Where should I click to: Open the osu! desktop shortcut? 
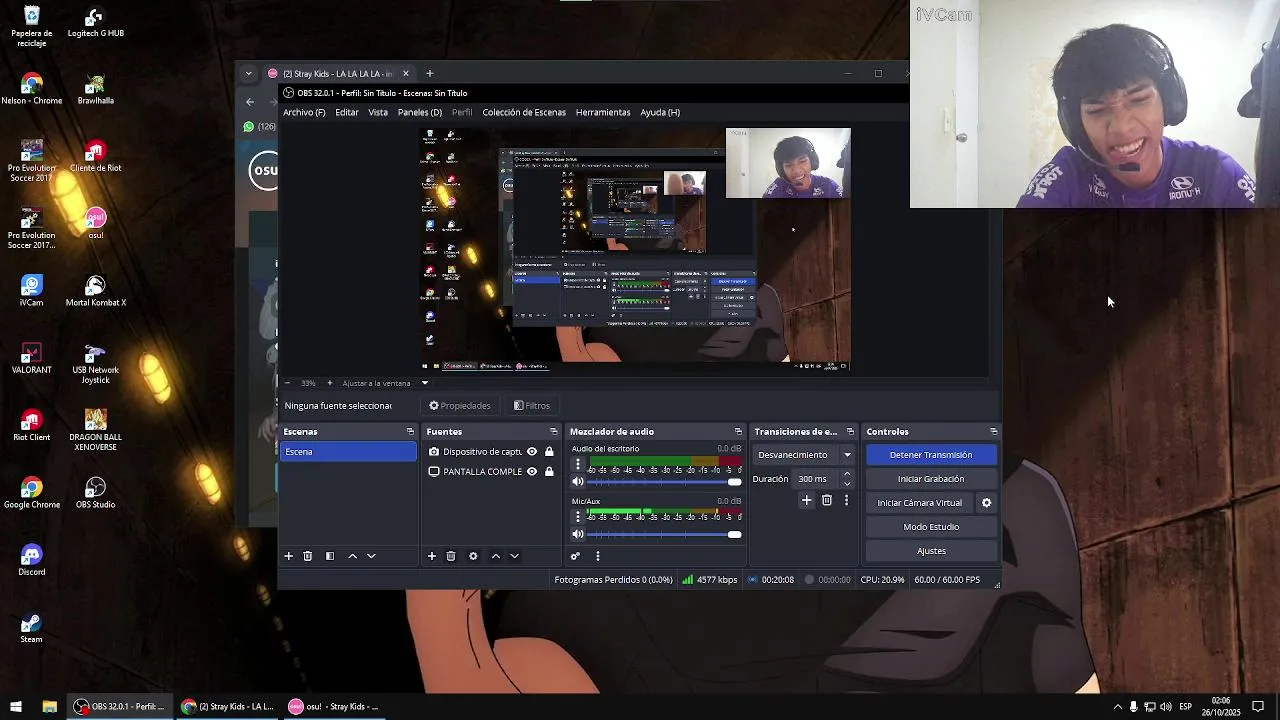coord(96,222)
